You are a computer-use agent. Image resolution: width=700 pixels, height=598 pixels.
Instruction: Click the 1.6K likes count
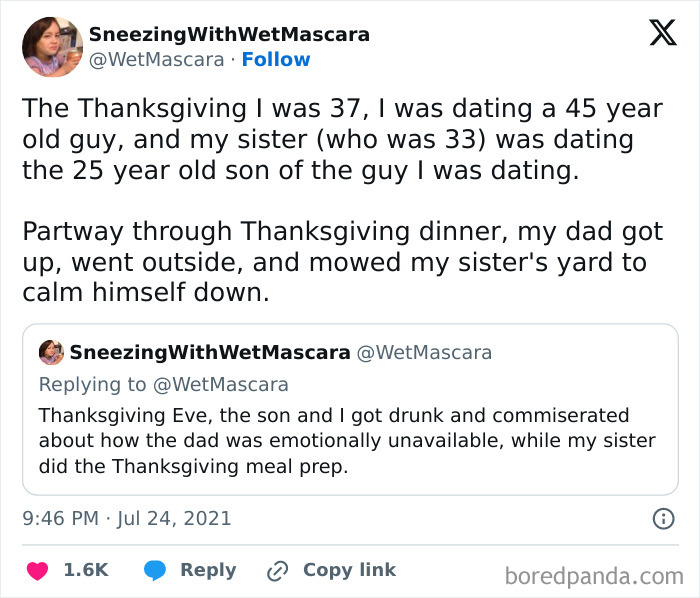pyautogui.click(x=86, y=570)
